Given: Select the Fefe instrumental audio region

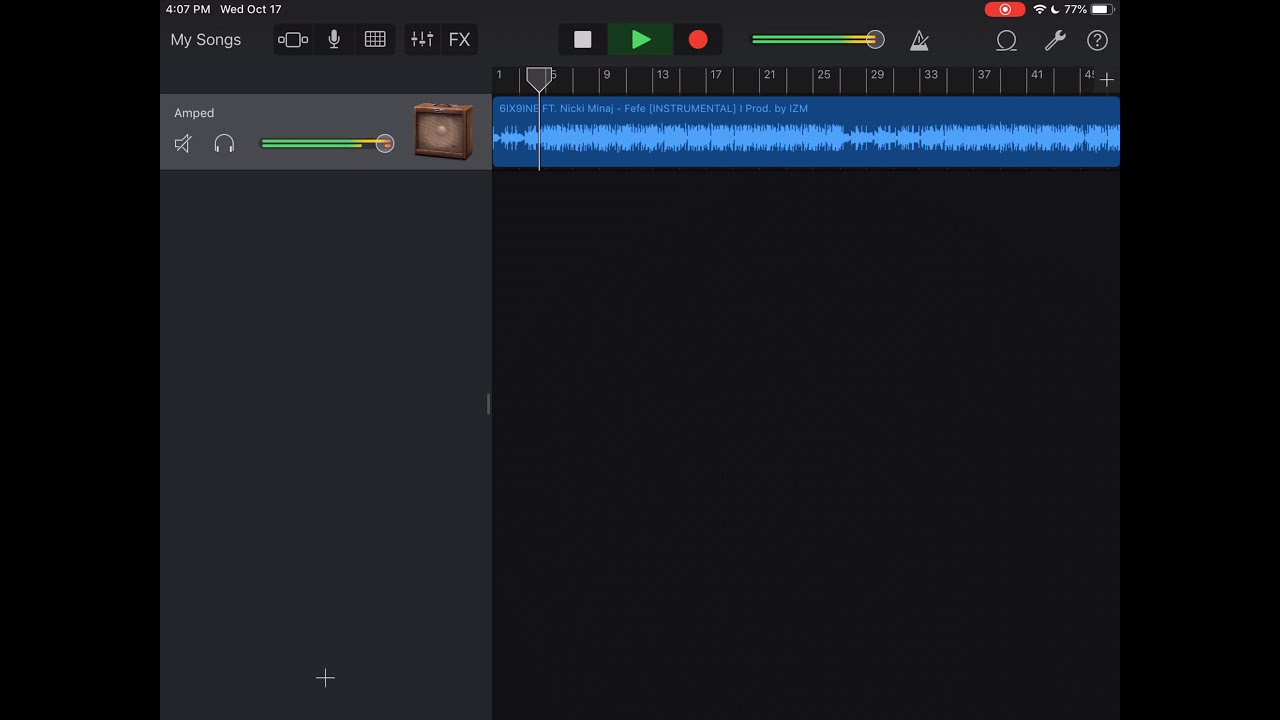Looking at the screenshot, I should (x=806, y=131).
